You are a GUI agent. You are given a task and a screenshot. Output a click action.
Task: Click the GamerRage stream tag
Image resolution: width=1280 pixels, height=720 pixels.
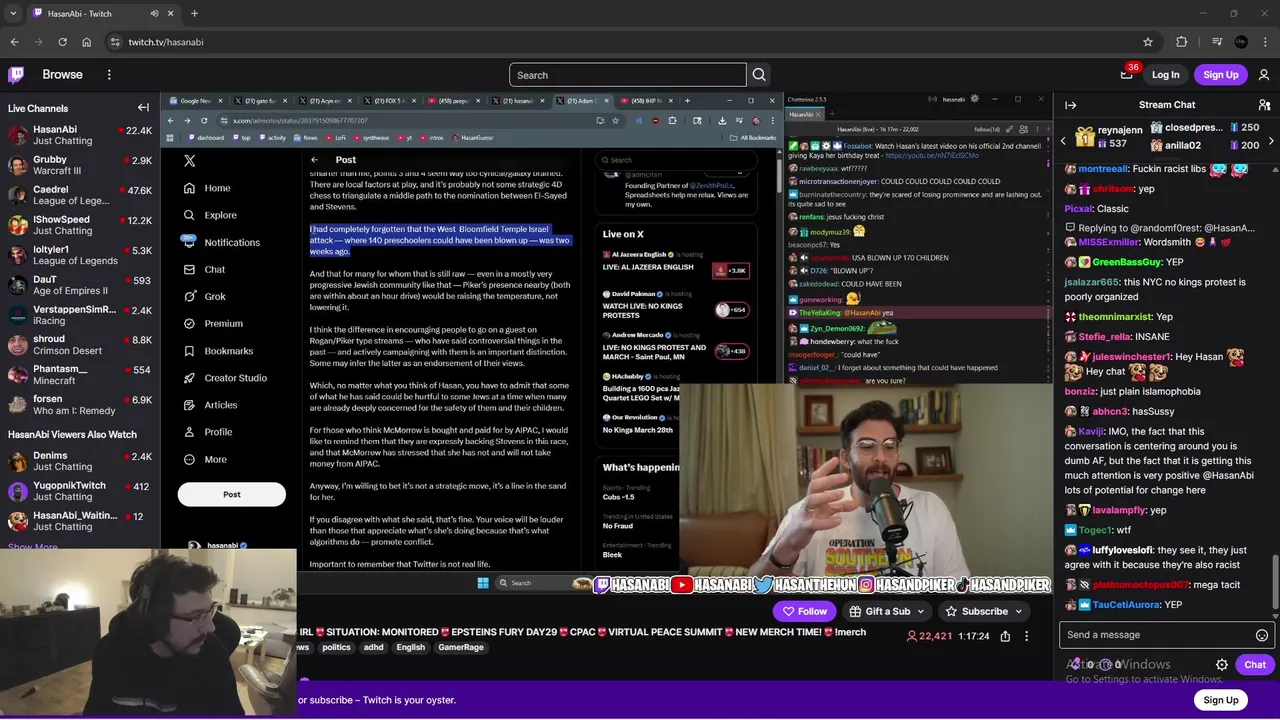tap(461, 647)
